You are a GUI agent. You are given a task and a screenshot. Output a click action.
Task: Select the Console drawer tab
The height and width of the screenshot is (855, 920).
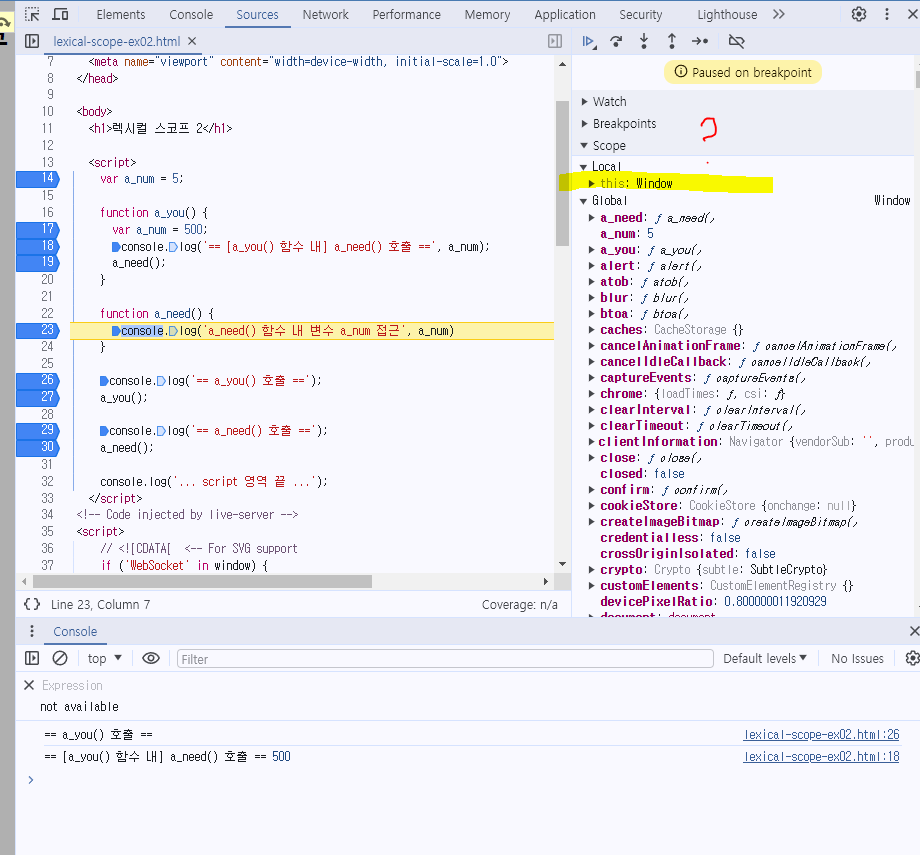(75, 631)
